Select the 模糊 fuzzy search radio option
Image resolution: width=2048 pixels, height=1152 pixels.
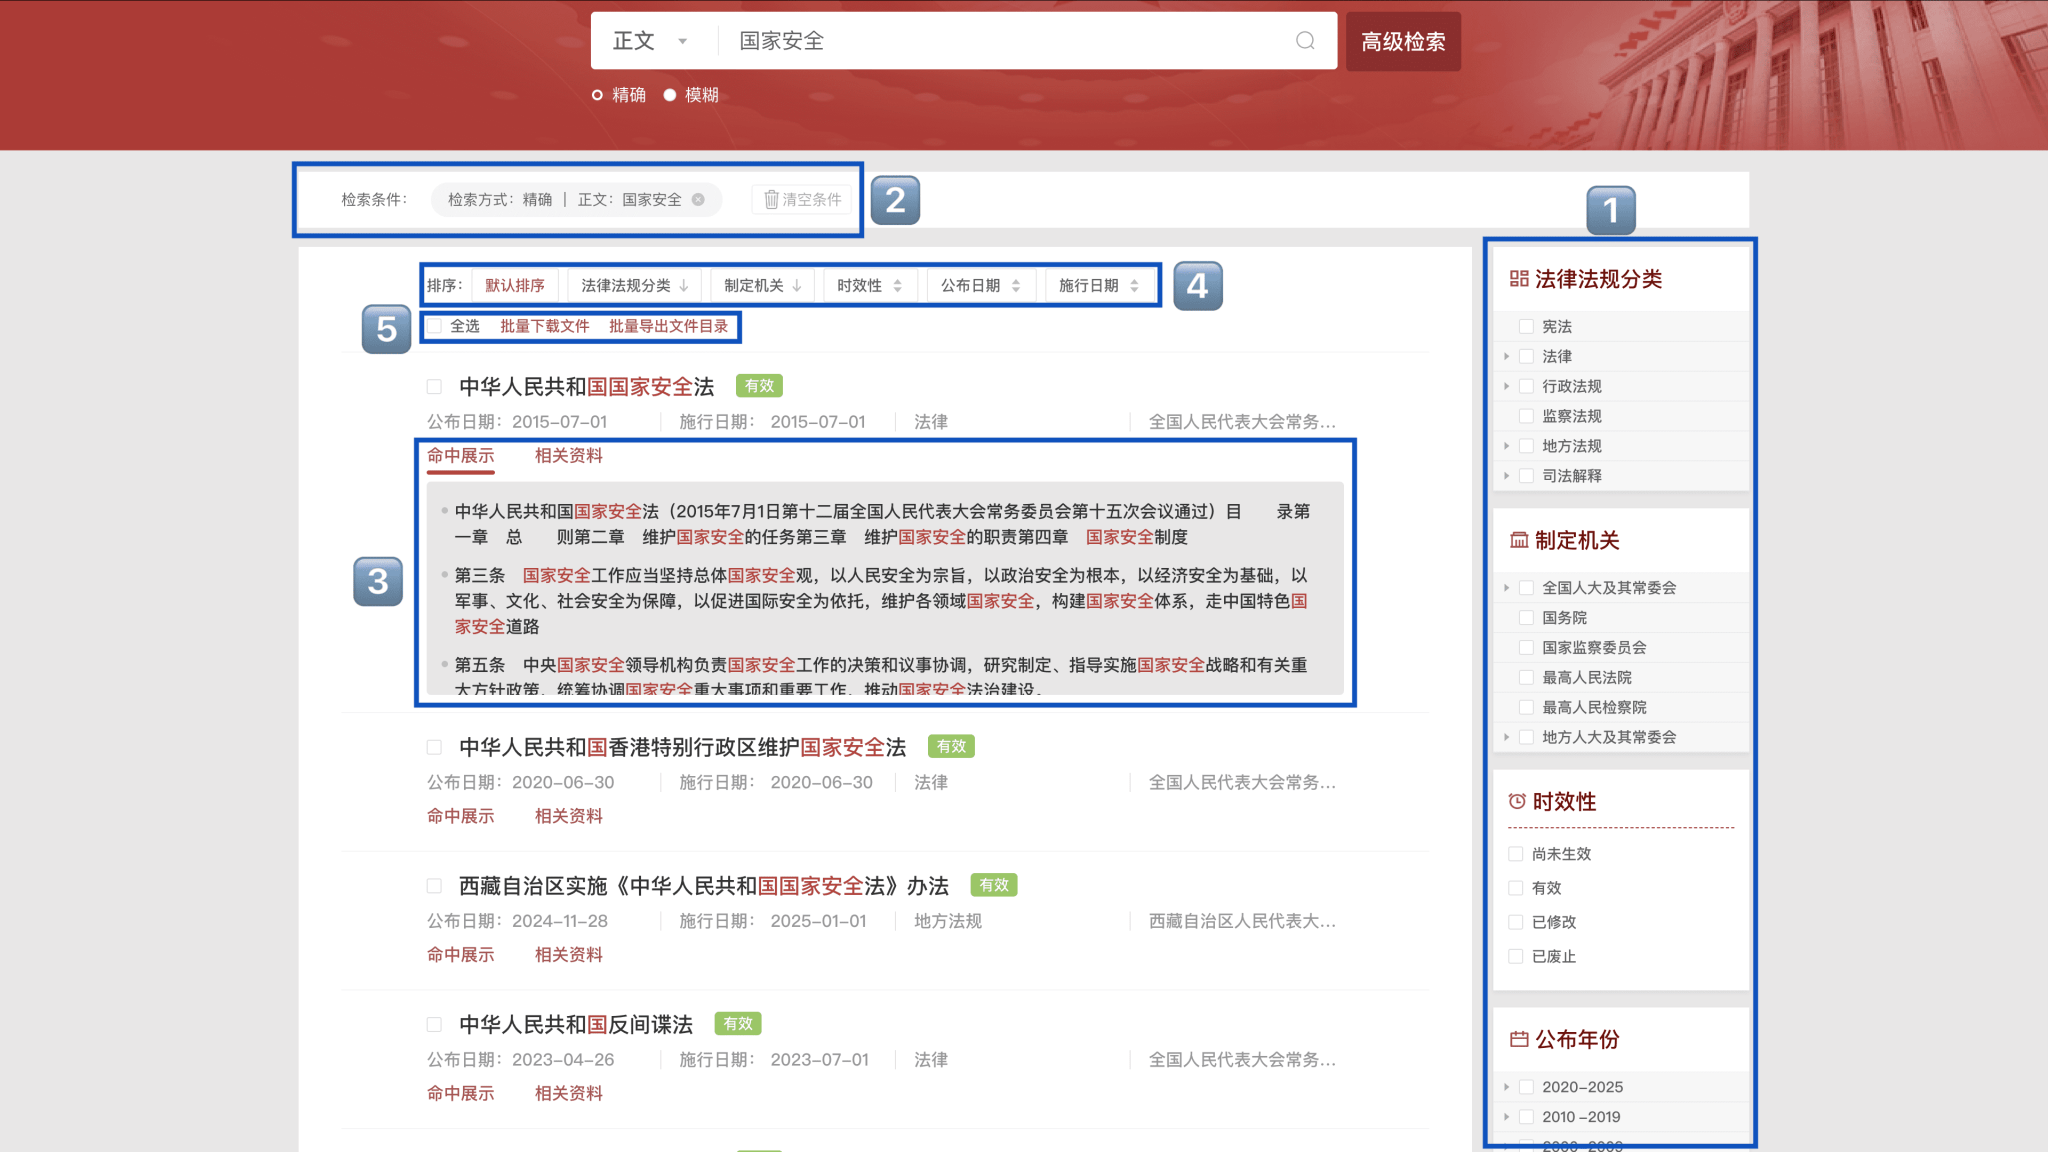coord(670,95)
